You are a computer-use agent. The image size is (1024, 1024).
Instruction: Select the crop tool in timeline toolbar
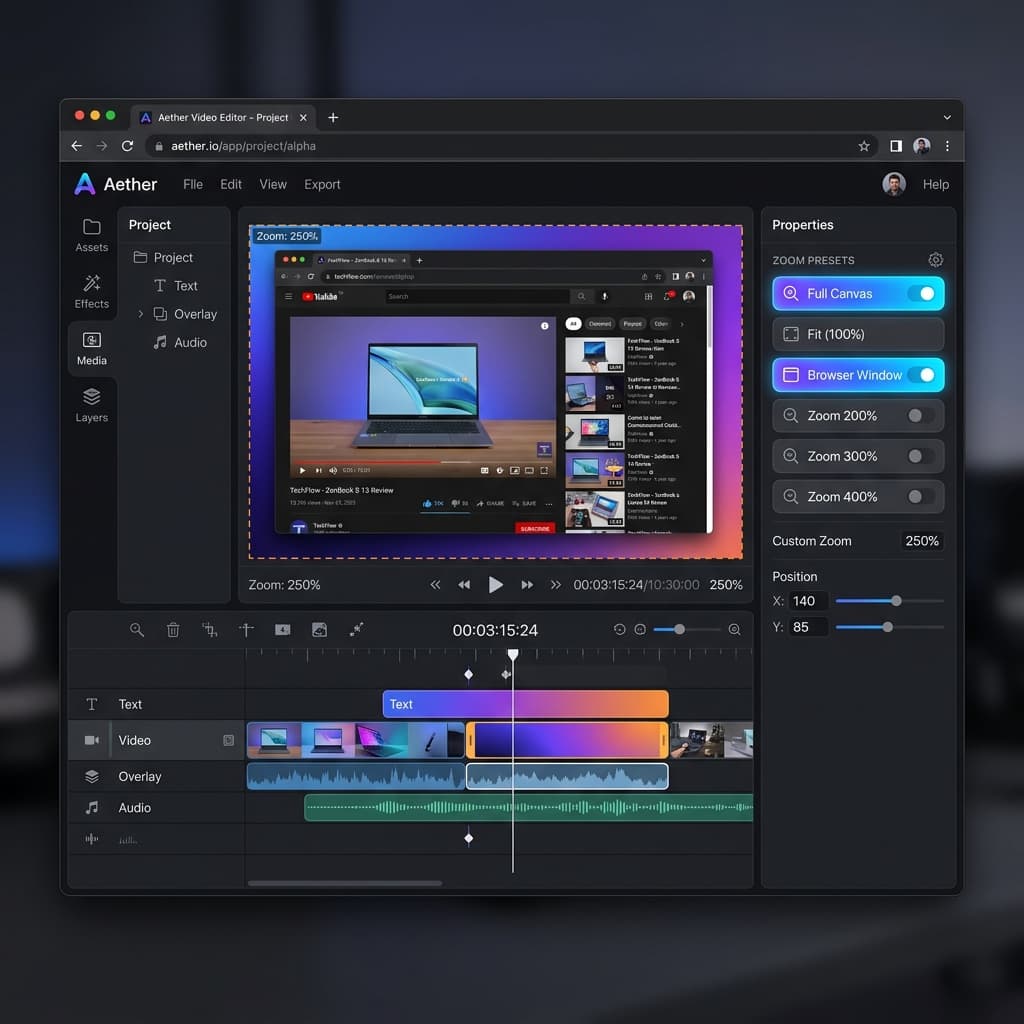[210, 630]
